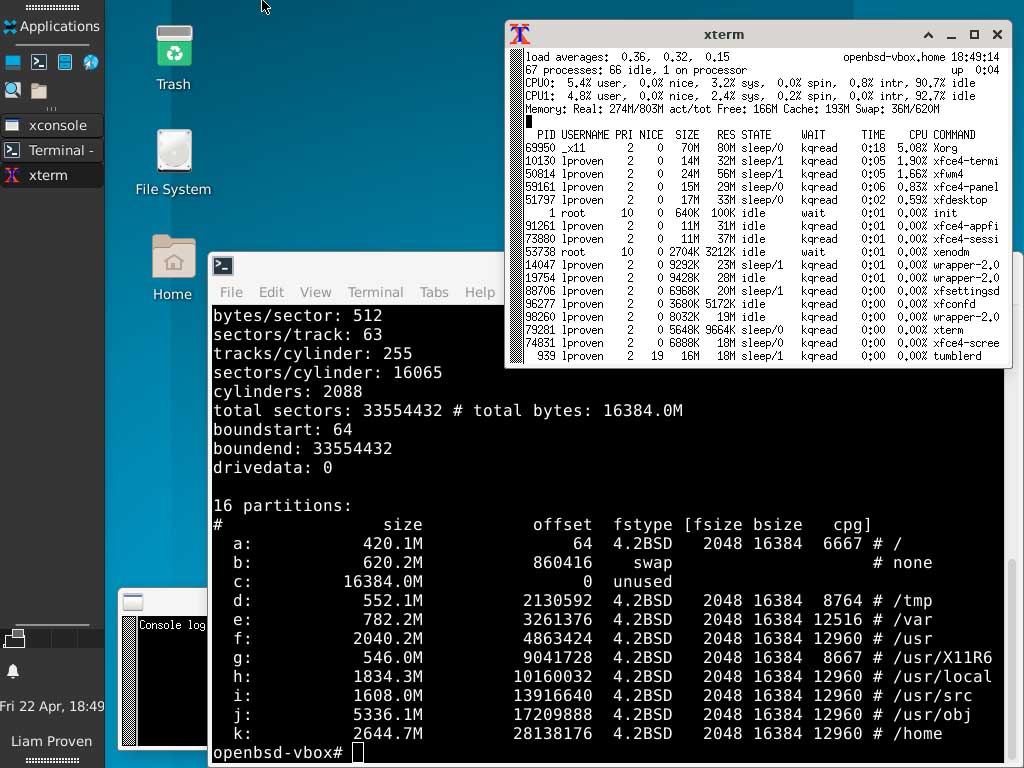The image size is (1024, 768).
Task: Open the File menu in Terminal
Action: coord(231,292)
